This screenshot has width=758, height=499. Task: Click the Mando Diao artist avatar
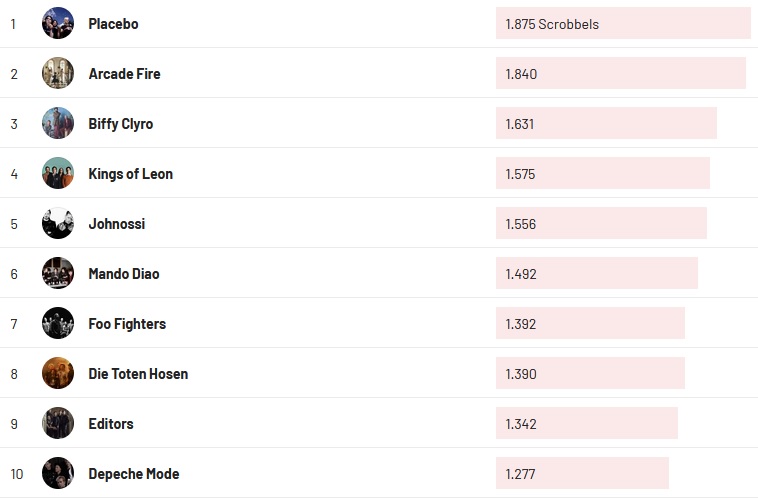coord(58,273)
